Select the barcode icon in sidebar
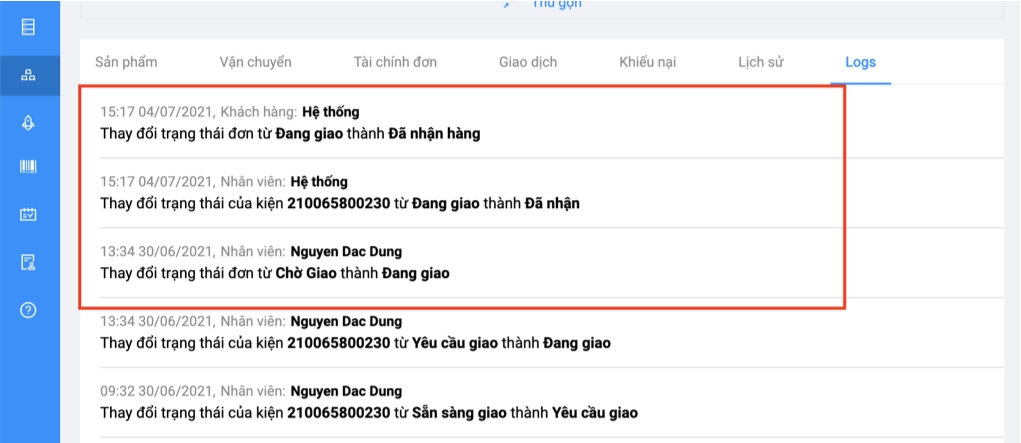This screenshot has height=443, width=1021. point(29,167)
